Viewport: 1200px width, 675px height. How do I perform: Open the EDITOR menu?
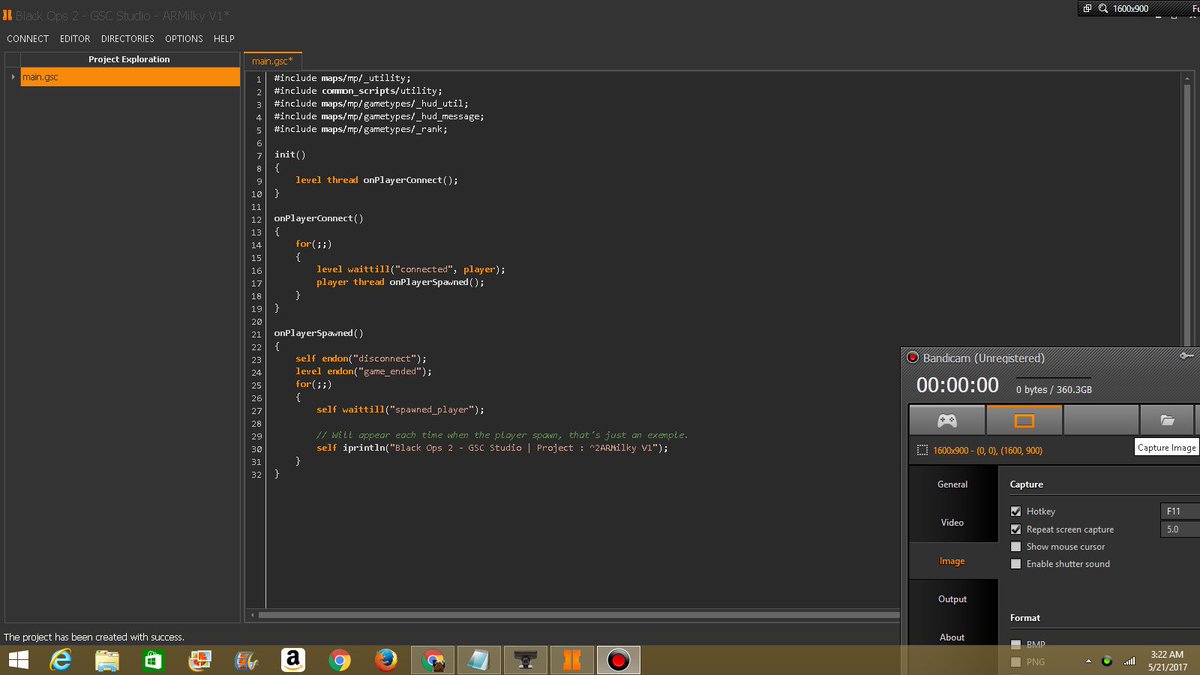point(75,39)
